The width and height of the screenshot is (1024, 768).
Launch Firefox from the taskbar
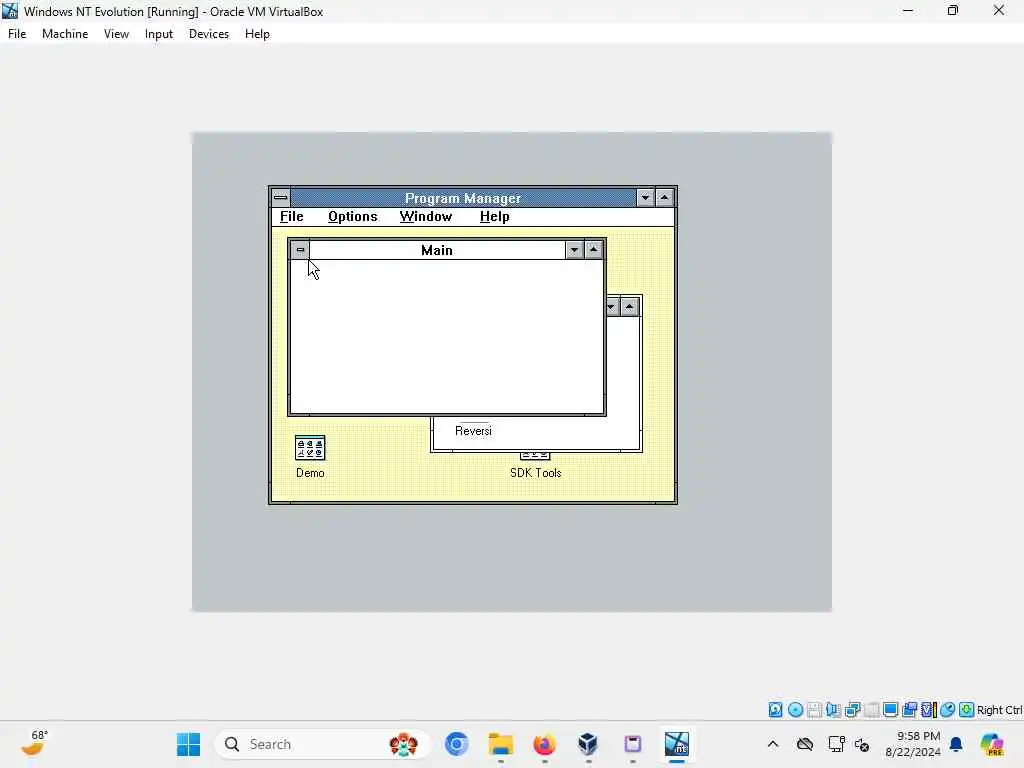tap(545, 744)
